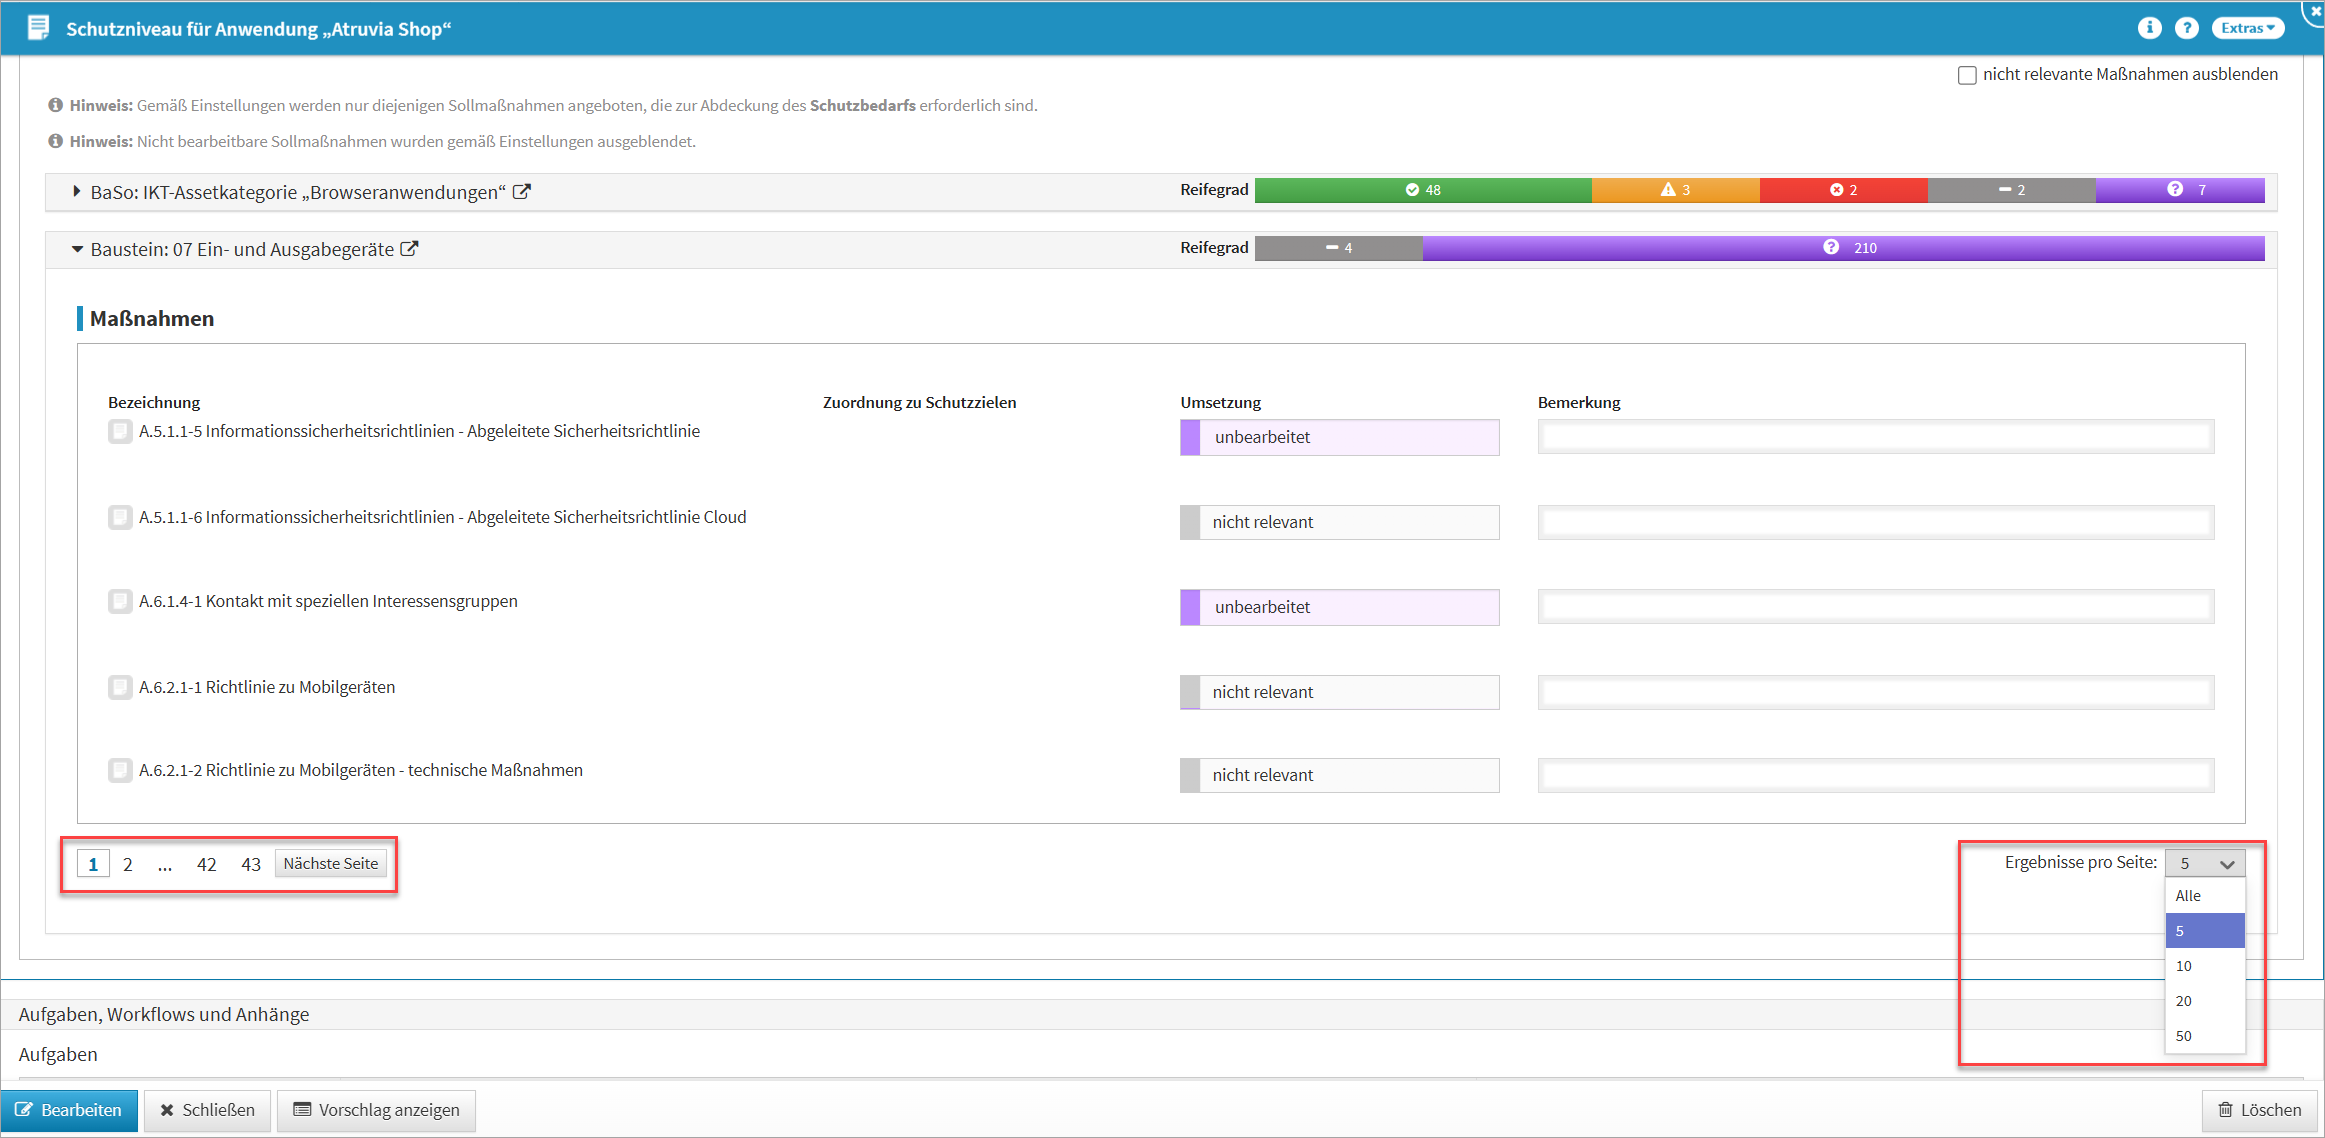The width and height of the screenshot is (2325, 1138).
Task: Choose 20 results per page option
Action: click(x=2203, y=1001)
